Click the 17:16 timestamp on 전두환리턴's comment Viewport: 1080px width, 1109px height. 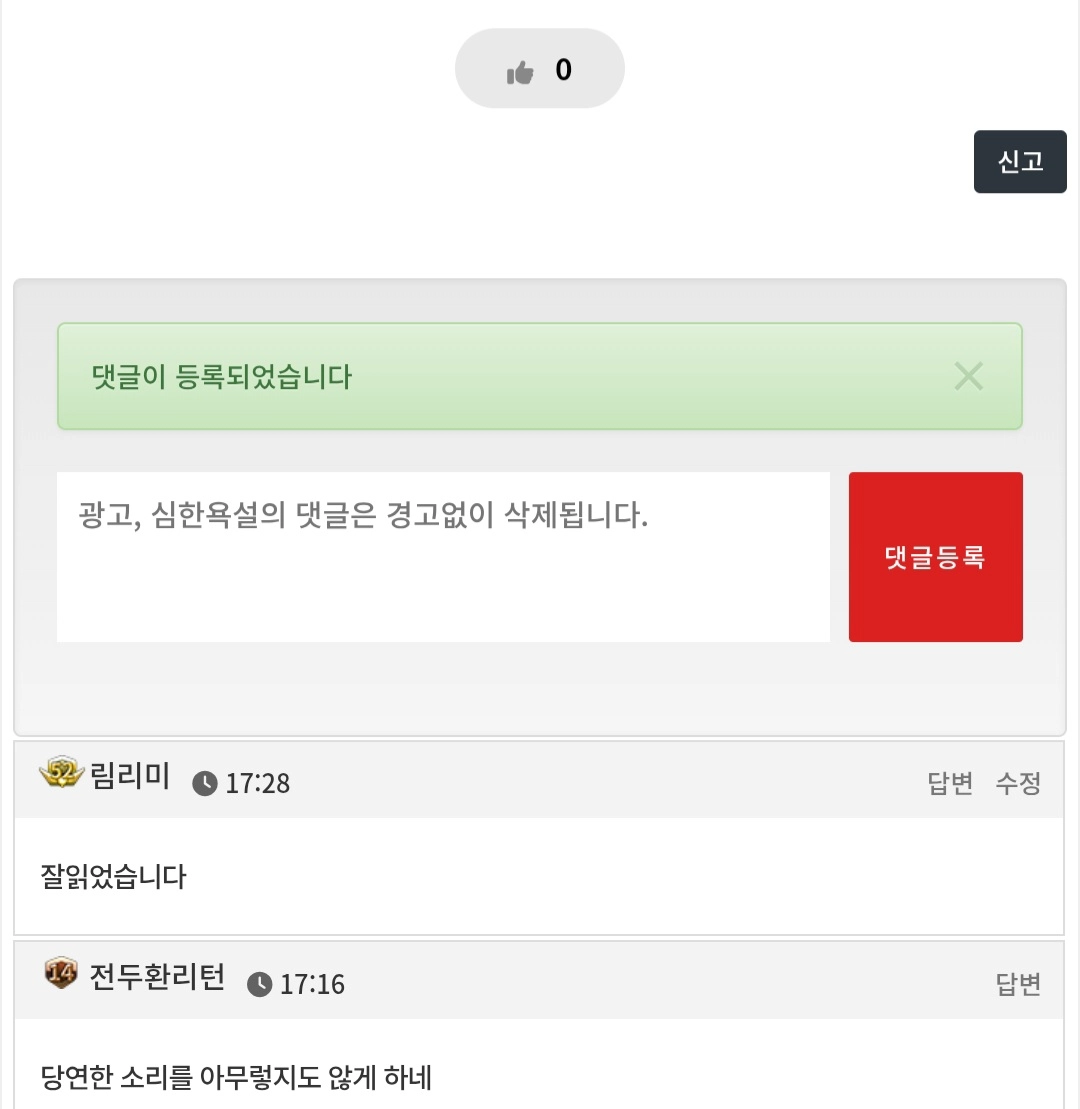(x=312, y=984)
